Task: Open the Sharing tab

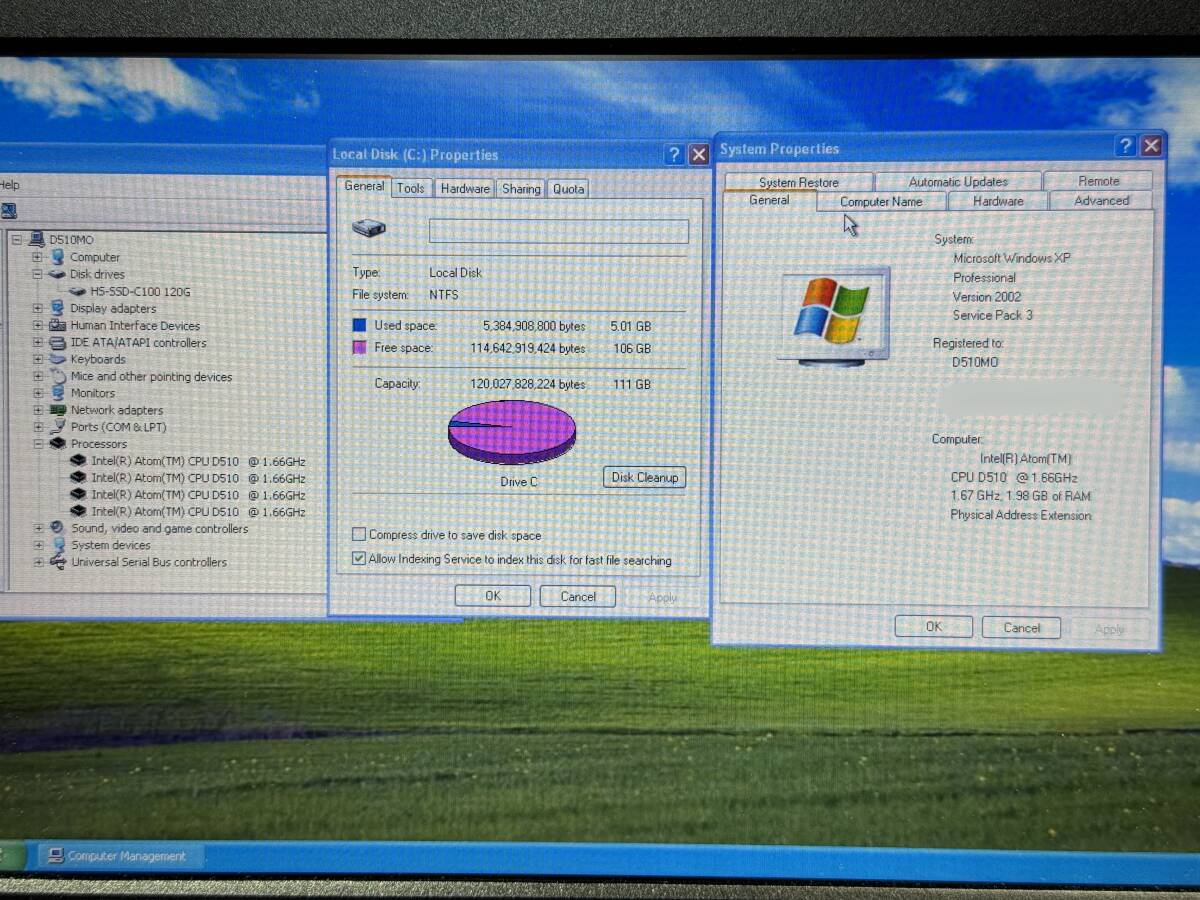Action: (x=521, y=188)
